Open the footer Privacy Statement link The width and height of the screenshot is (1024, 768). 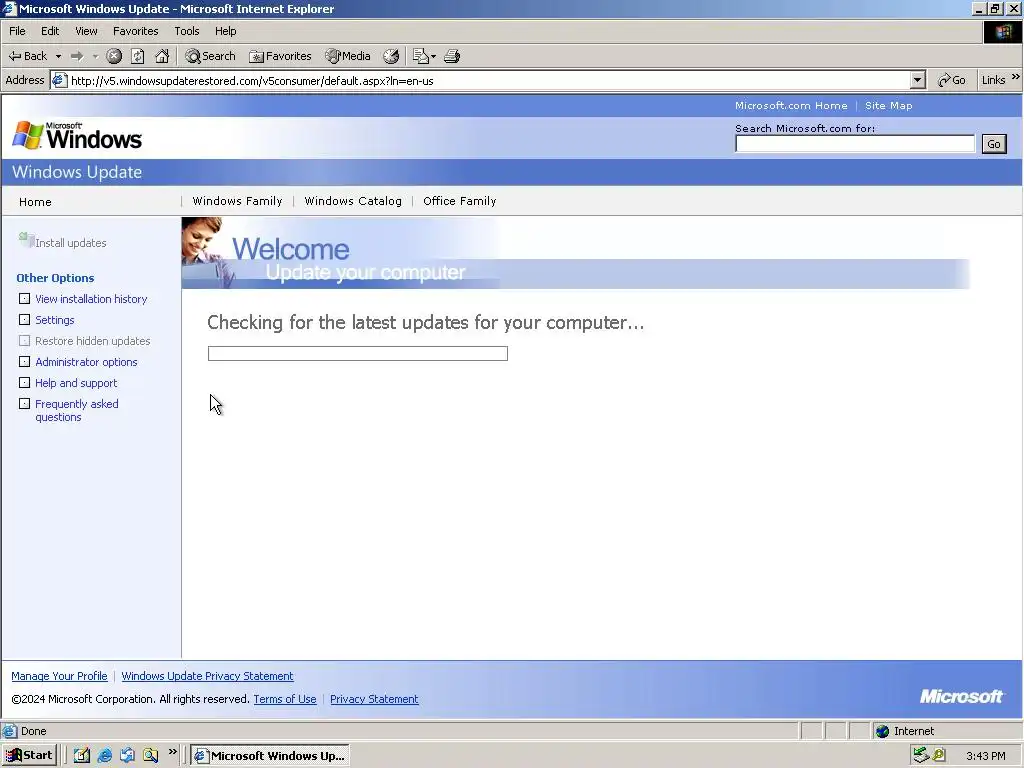pos(374,699)
